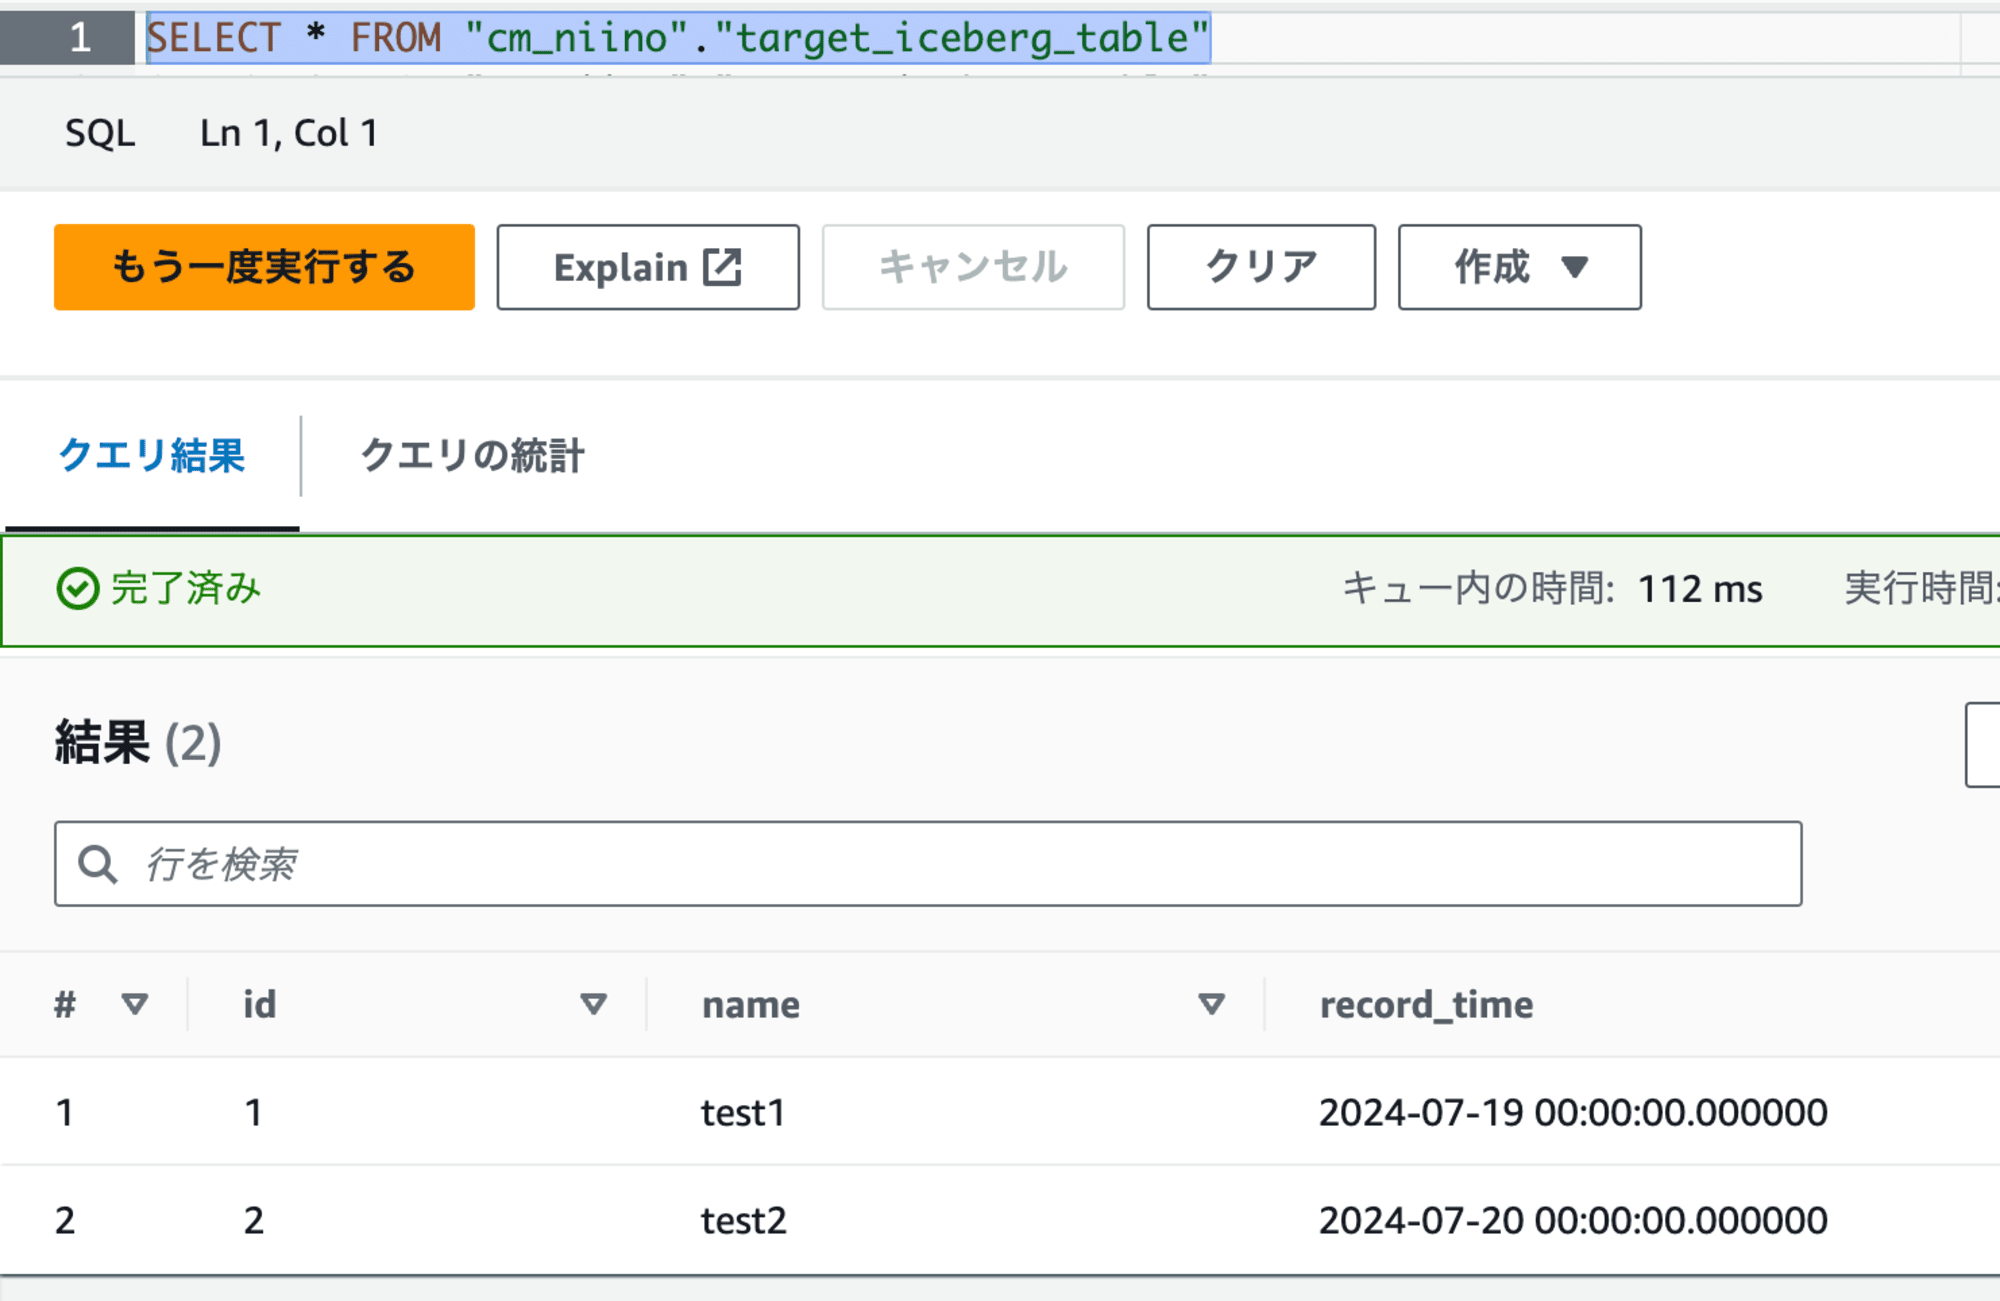
Task: Click the 結果 (2) heading
Action: 138,743
